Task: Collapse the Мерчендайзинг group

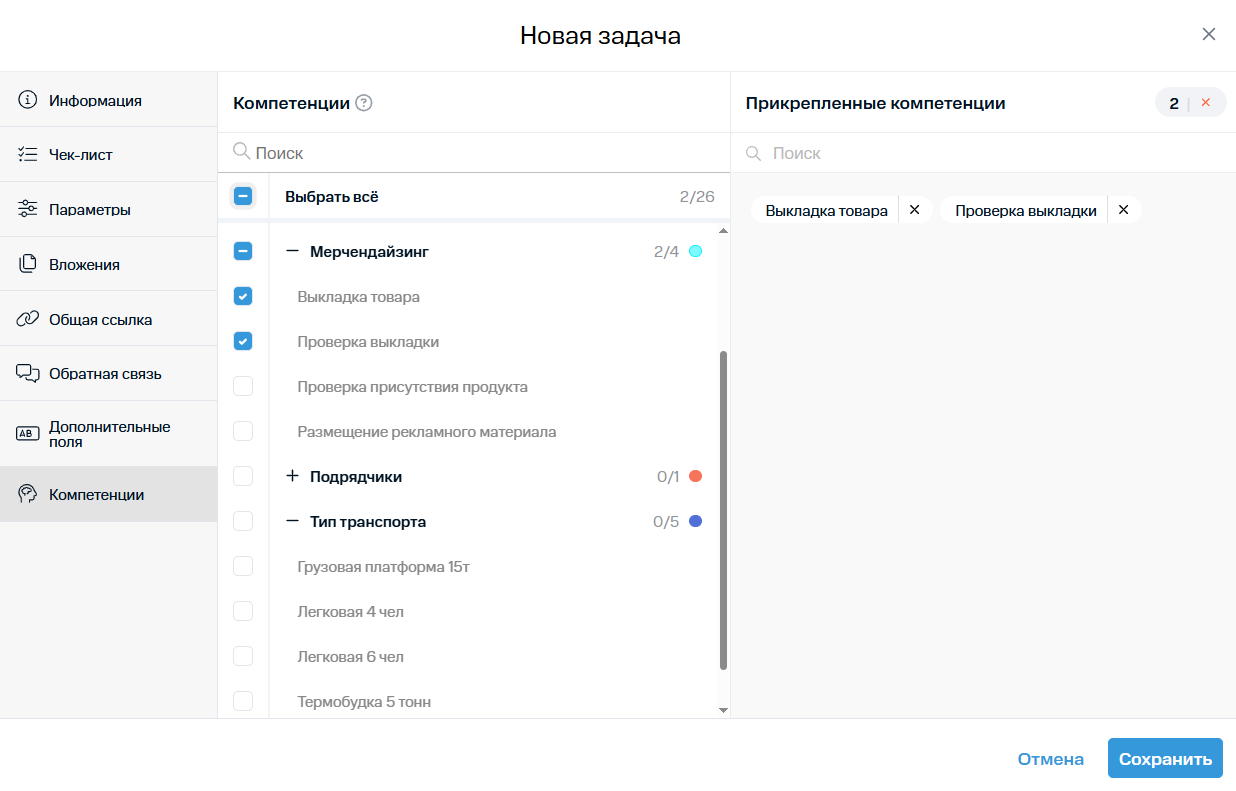Action: 292,252
